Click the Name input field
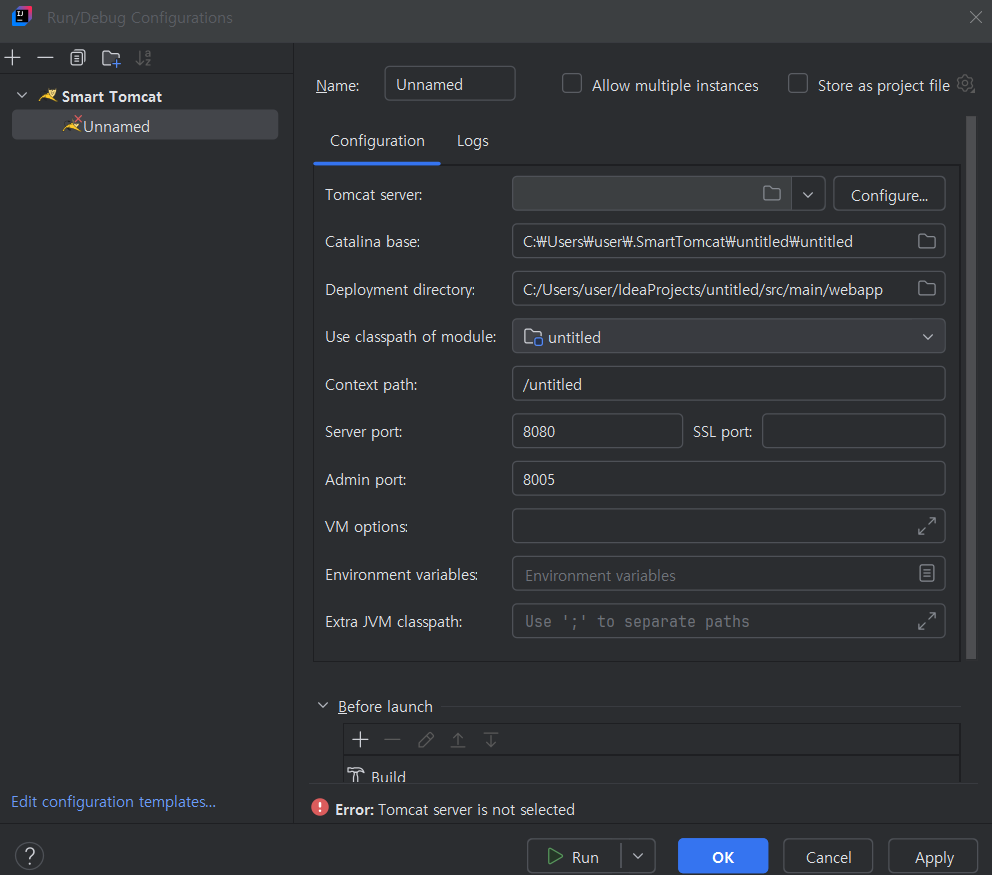This screenshot has width=992, height=875. tap(450, 84)
